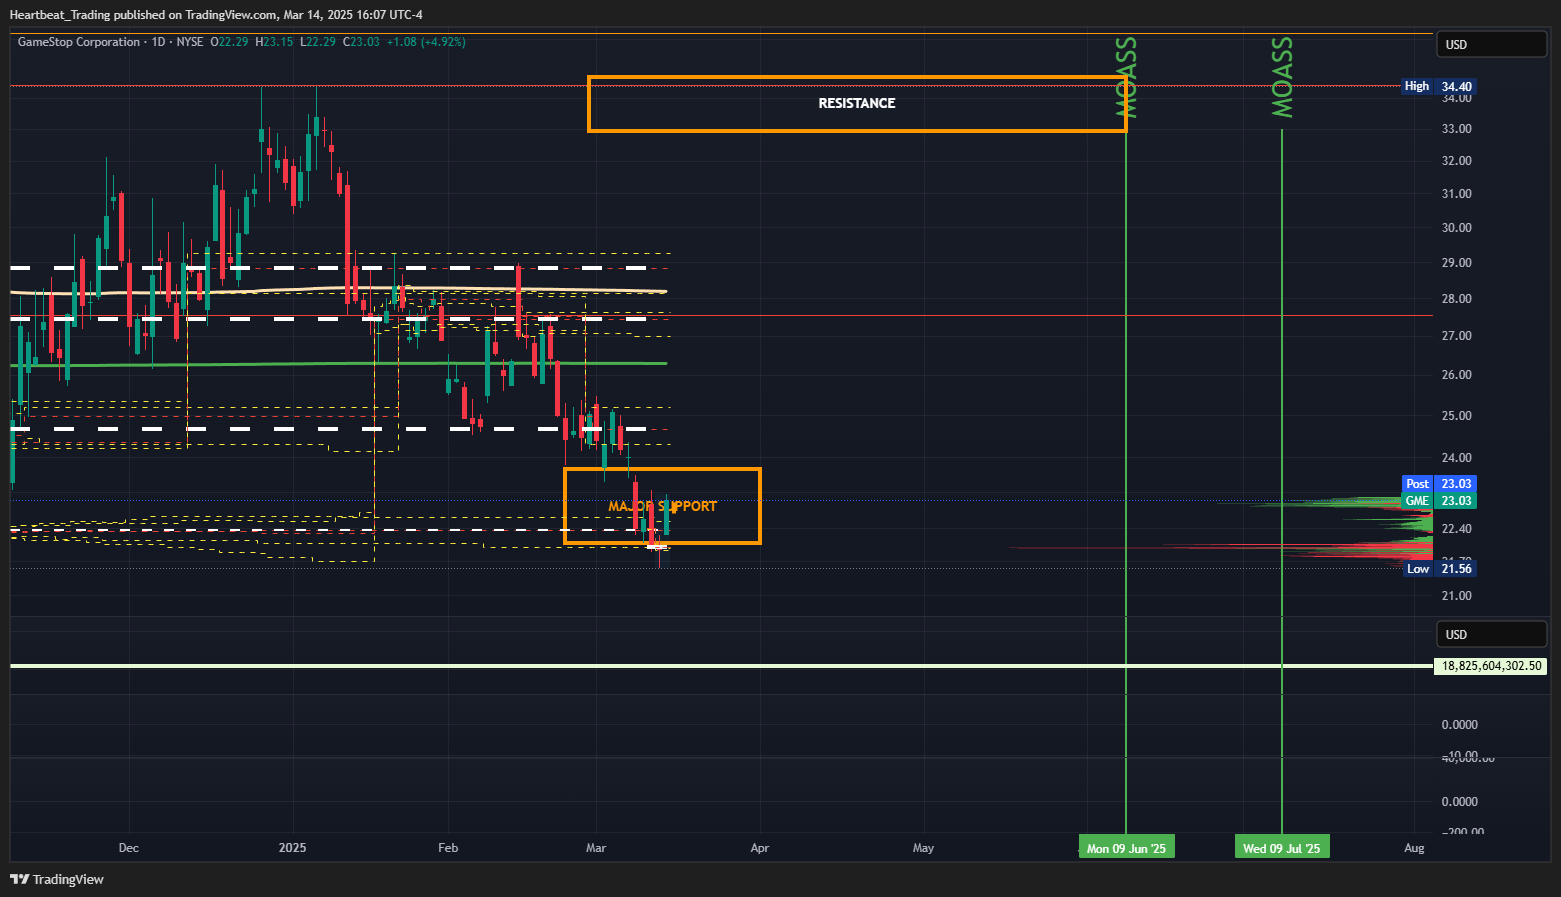Viewport: 1561px width, 897px height.
Task: Click the GME 23.03 last price label
Action: [x=1439, y=500]
